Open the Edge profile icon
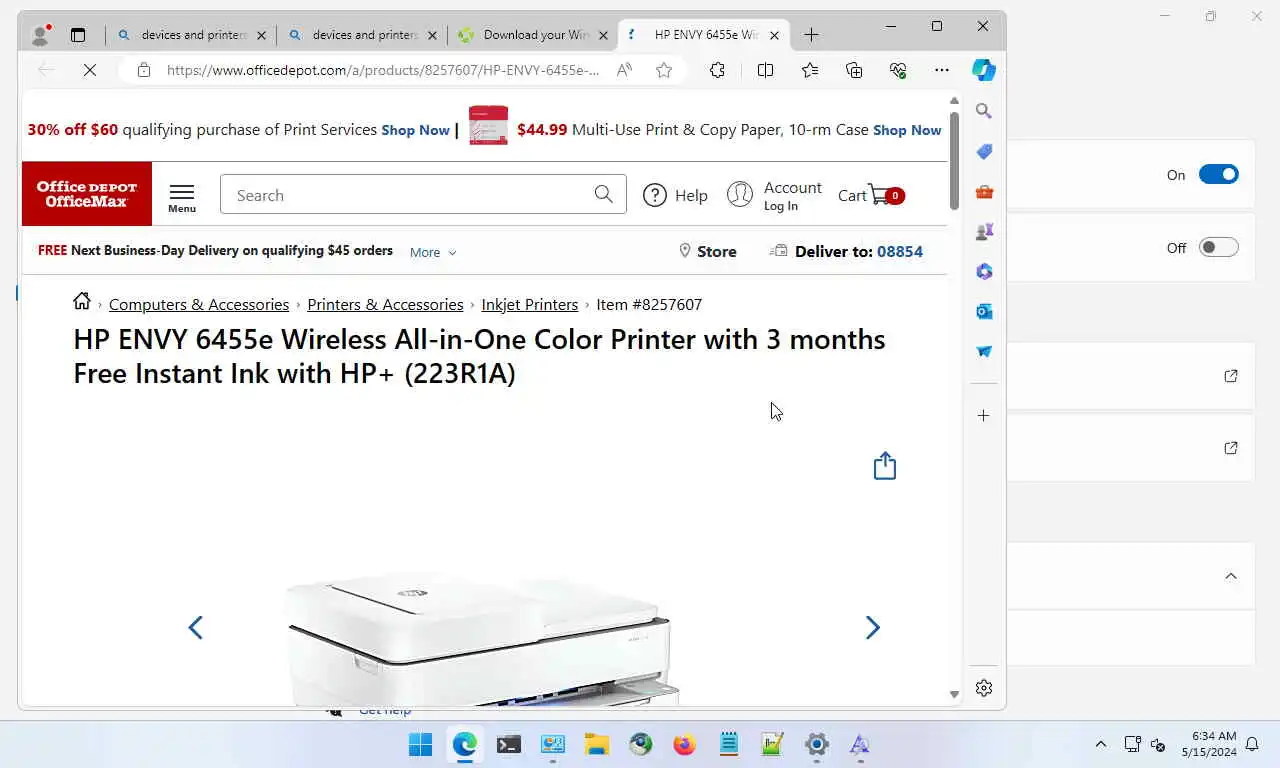The image size is (1280, 768). click(x=41, y=35)
